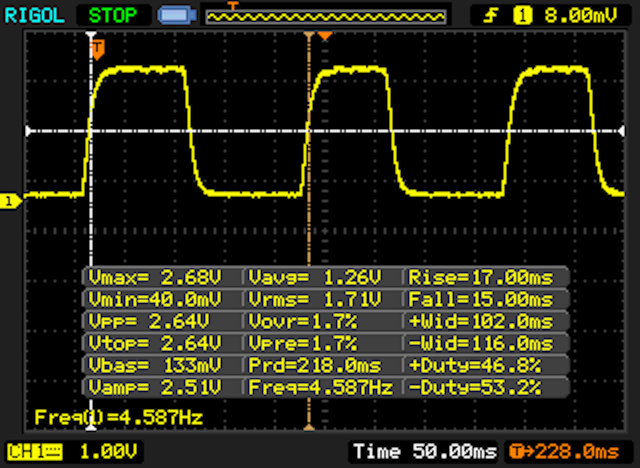Click the STOP run status indicator

pyautogui.click(x=113, y=16)
